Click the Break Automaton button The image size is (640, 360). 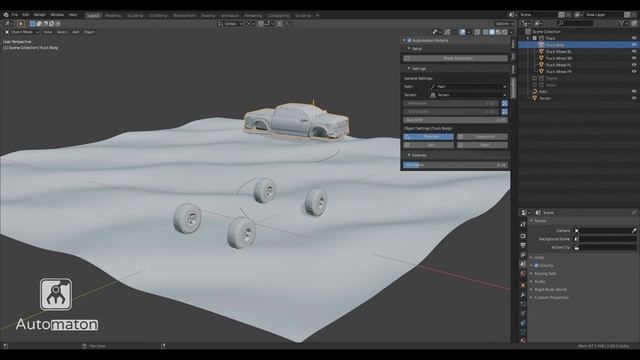pos(456,58)
